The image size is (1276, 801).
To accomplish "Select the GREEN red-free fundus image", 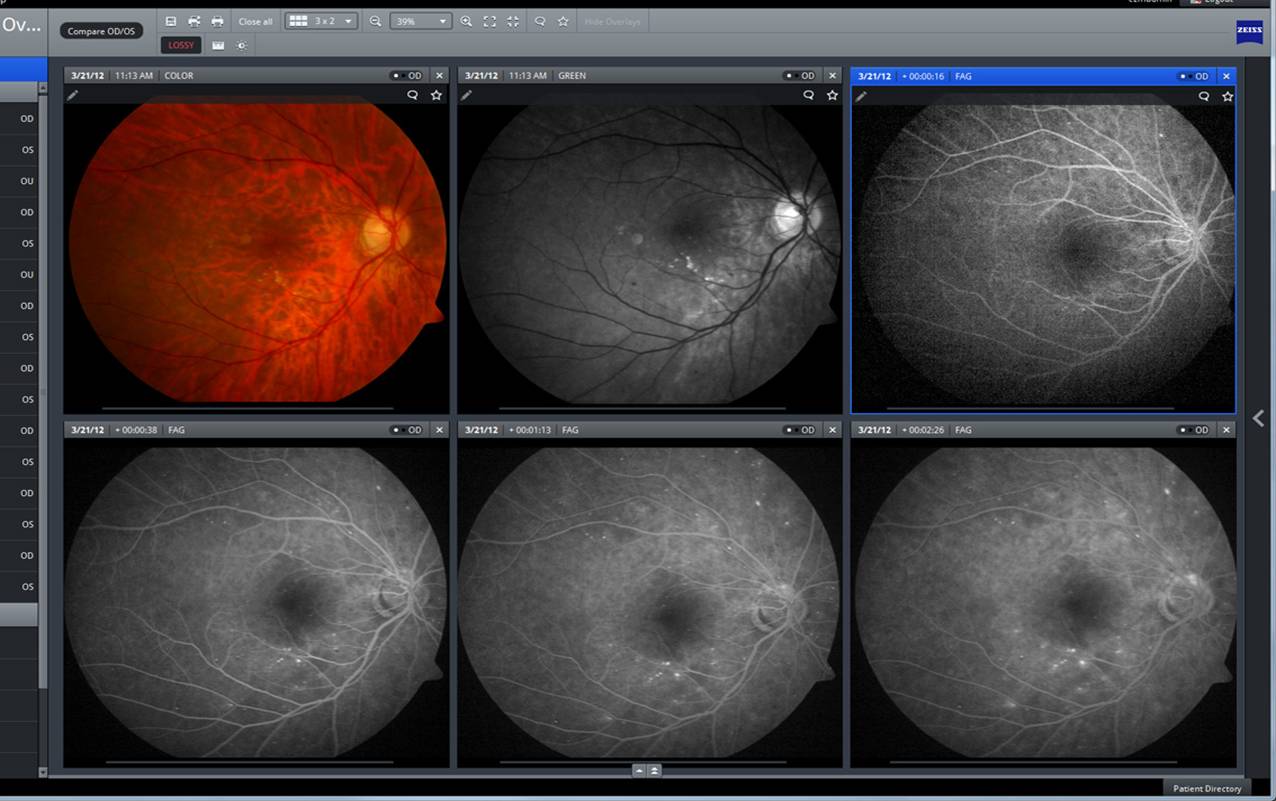I will pyautogui.click(x=650, y=248).
